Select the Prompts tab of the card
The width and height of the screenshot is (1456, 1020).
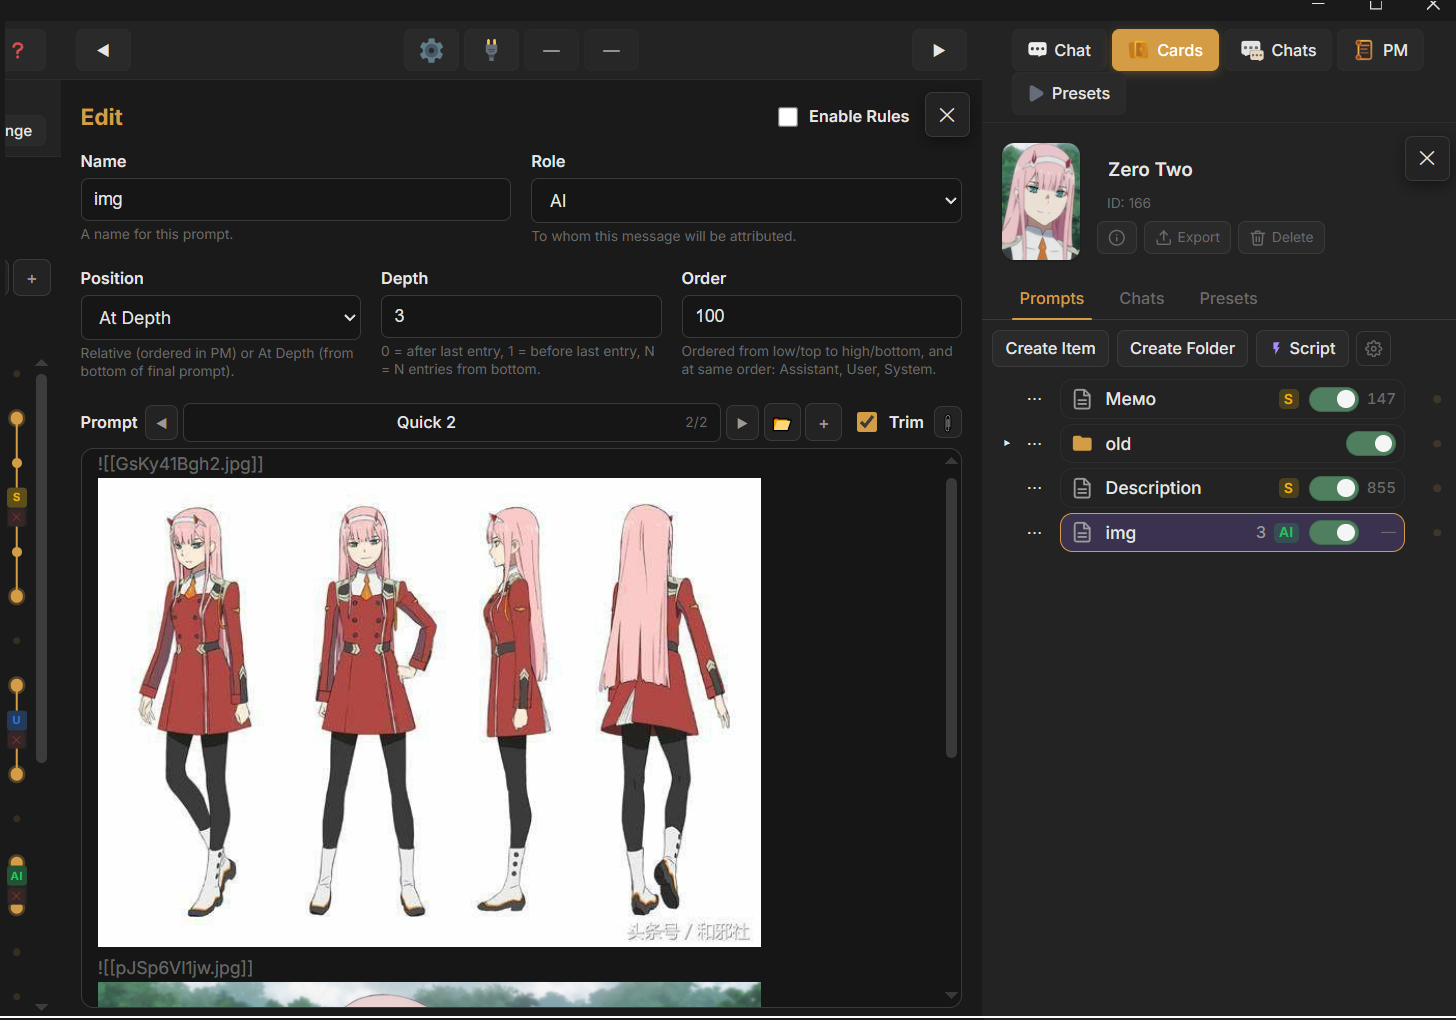coord(1052,299)
